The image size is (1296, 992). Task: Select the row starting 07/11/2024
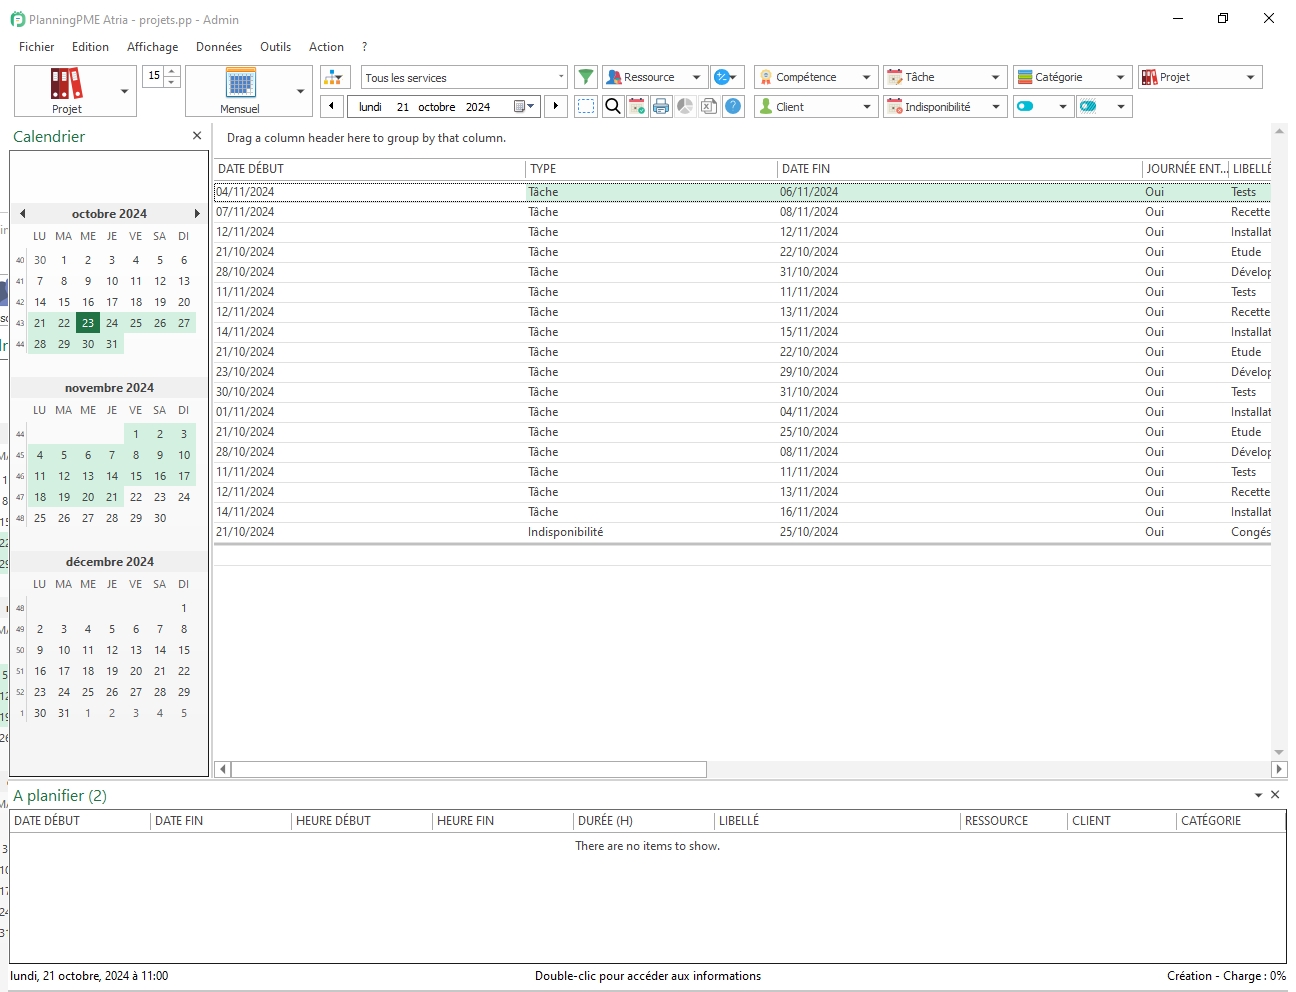742,212
